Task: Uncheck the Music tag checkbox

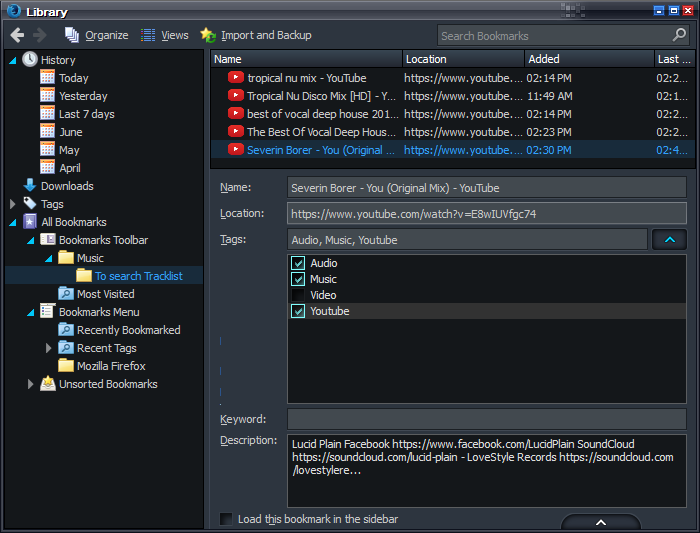Action: click(298, 279)
